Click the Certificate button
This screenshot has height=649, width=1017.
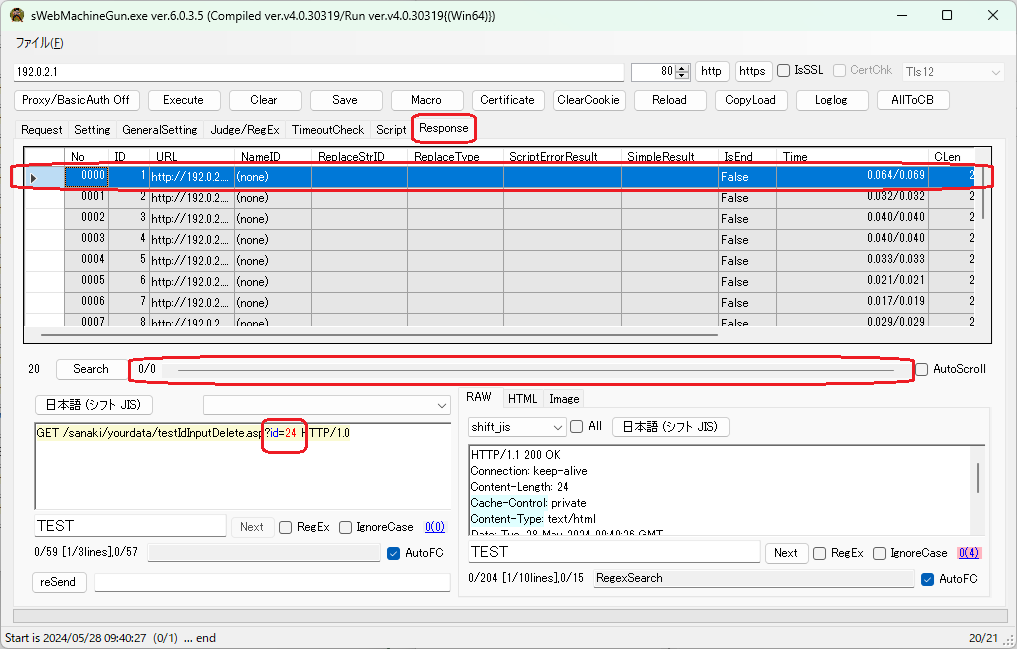pyautogui.click(x=507, y=100)
